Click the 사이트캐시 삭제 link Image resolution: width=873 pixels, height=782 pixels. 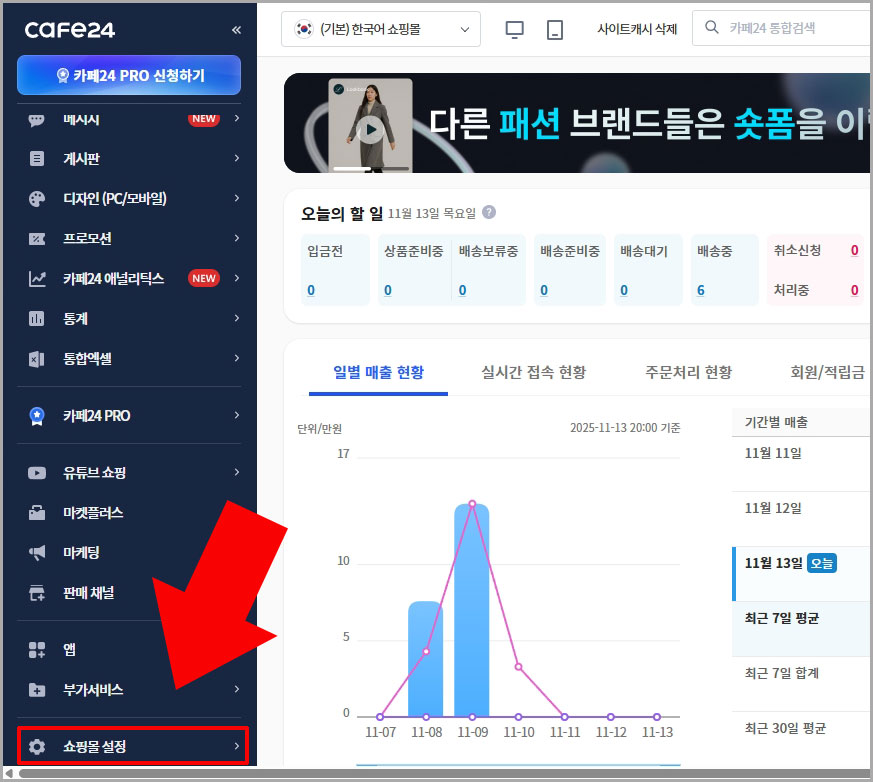click(641, 29)
